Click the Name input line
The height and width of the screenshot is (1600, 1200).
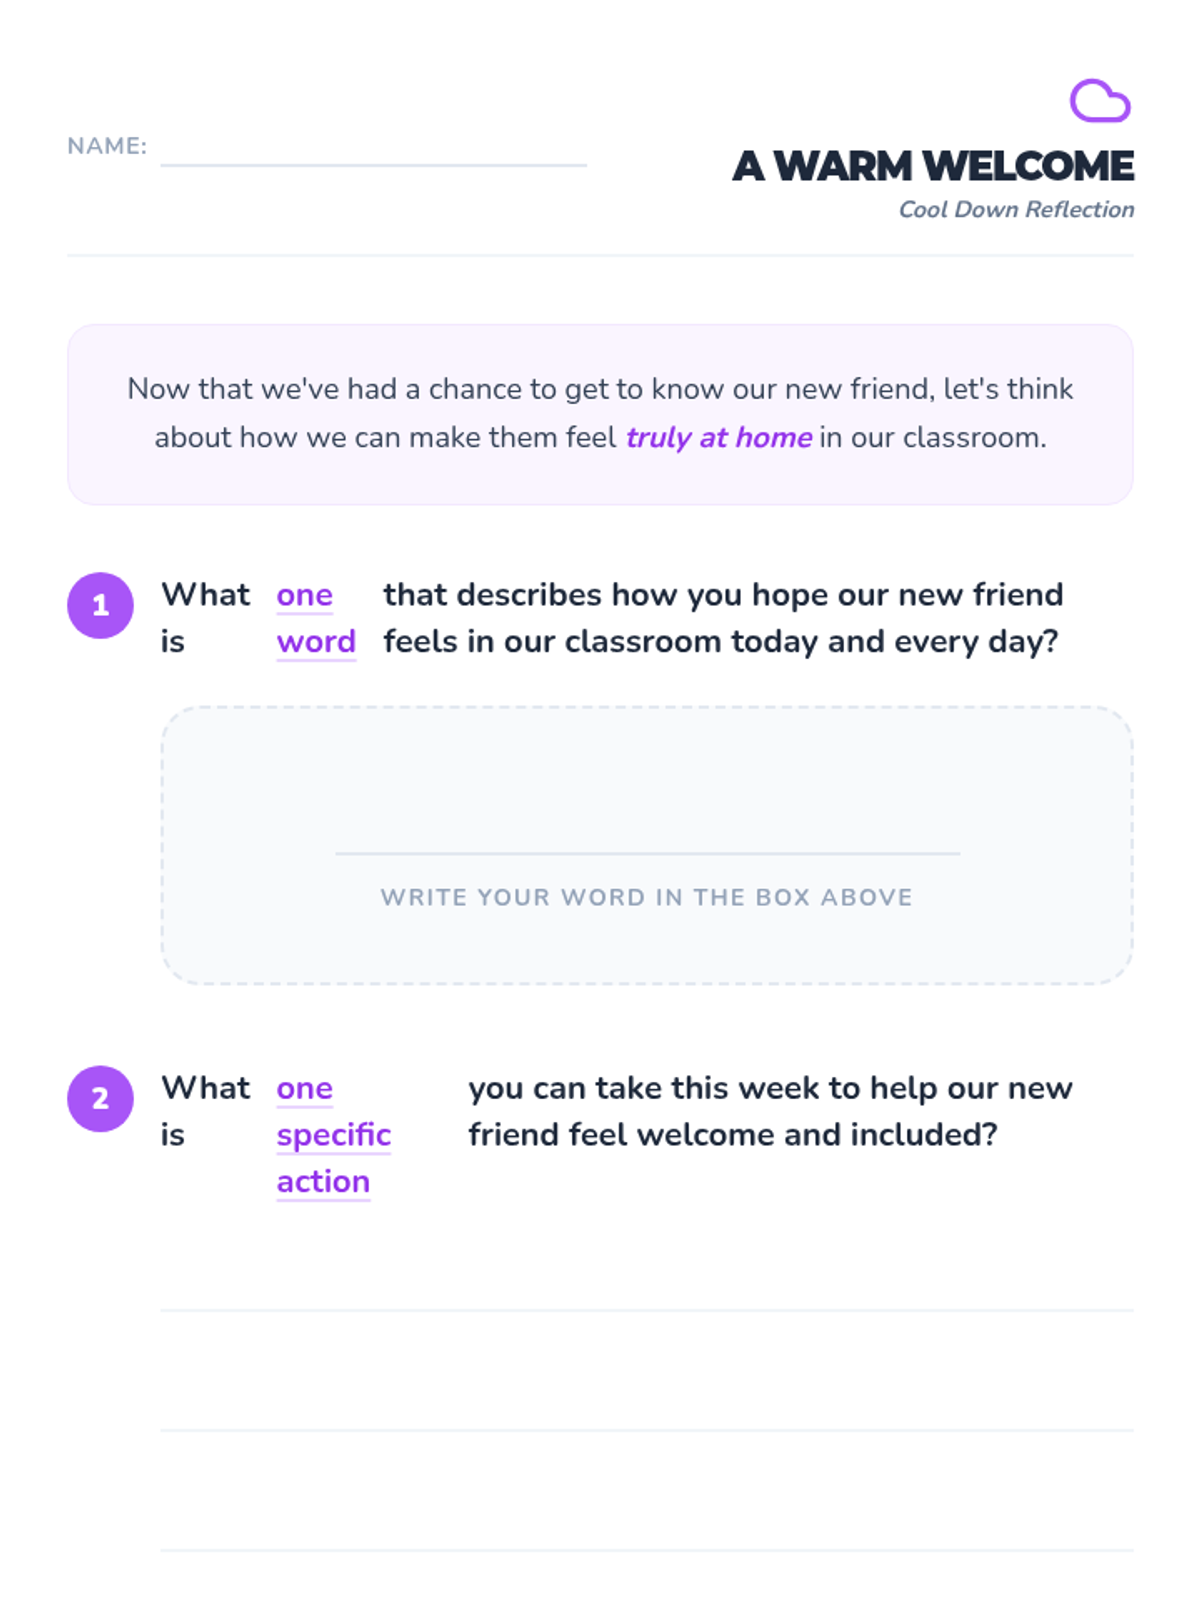(x=373, y=164)
